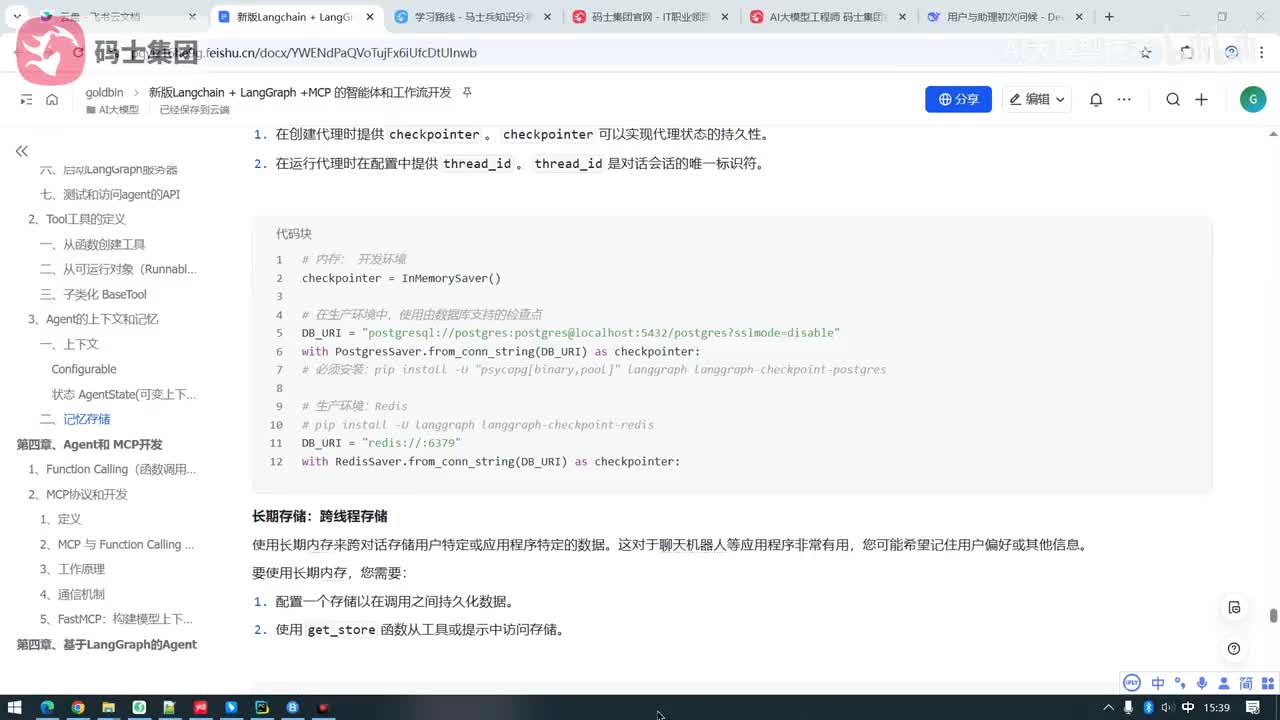Open the floating help question icon

tap(1234, 648)
